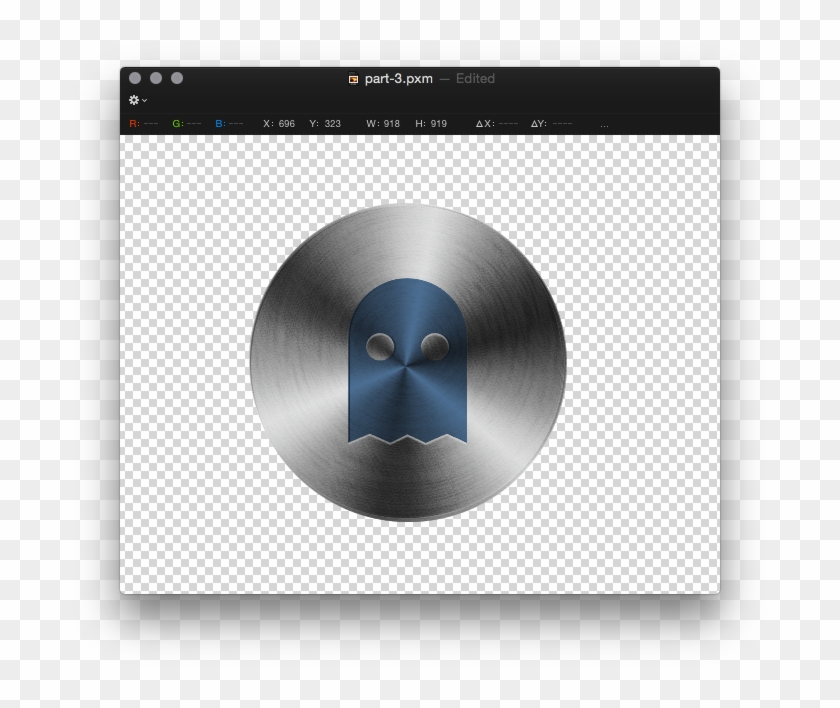The image size is (840, 708).
Task: Open the document title dropdown for part-3.pxm
Action: [x=398, y=78]
